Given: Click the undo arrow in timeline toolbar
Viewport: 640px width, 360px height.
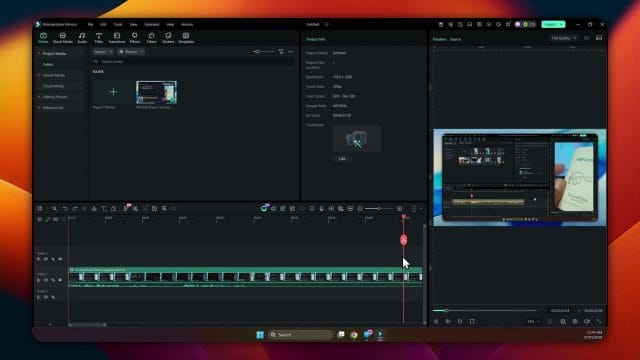Looking at the screenshot, I should point(65,209).
